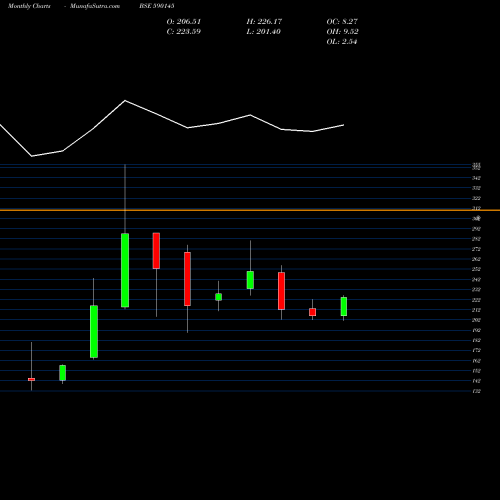This screenshot has width=500, height=500.
Task: Click the right end of the white line chart
Action: [343, 125]
